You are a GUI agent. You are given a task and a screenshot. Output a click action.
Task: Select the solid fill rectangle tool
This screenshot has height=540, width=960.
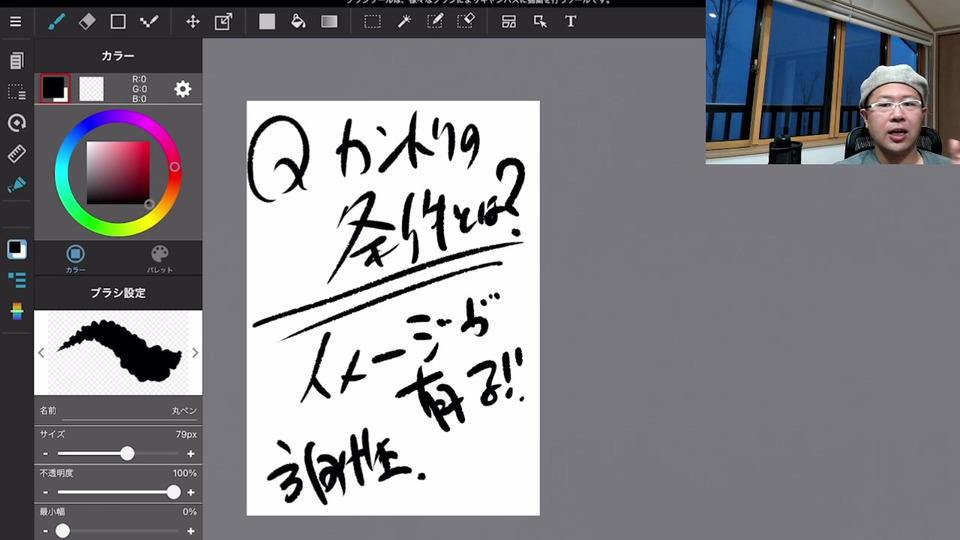(267, 21)
